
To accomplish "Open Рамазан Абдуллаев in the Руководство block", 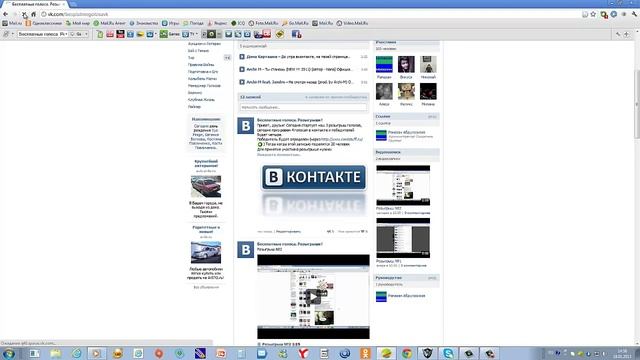I will click(407, 296).
